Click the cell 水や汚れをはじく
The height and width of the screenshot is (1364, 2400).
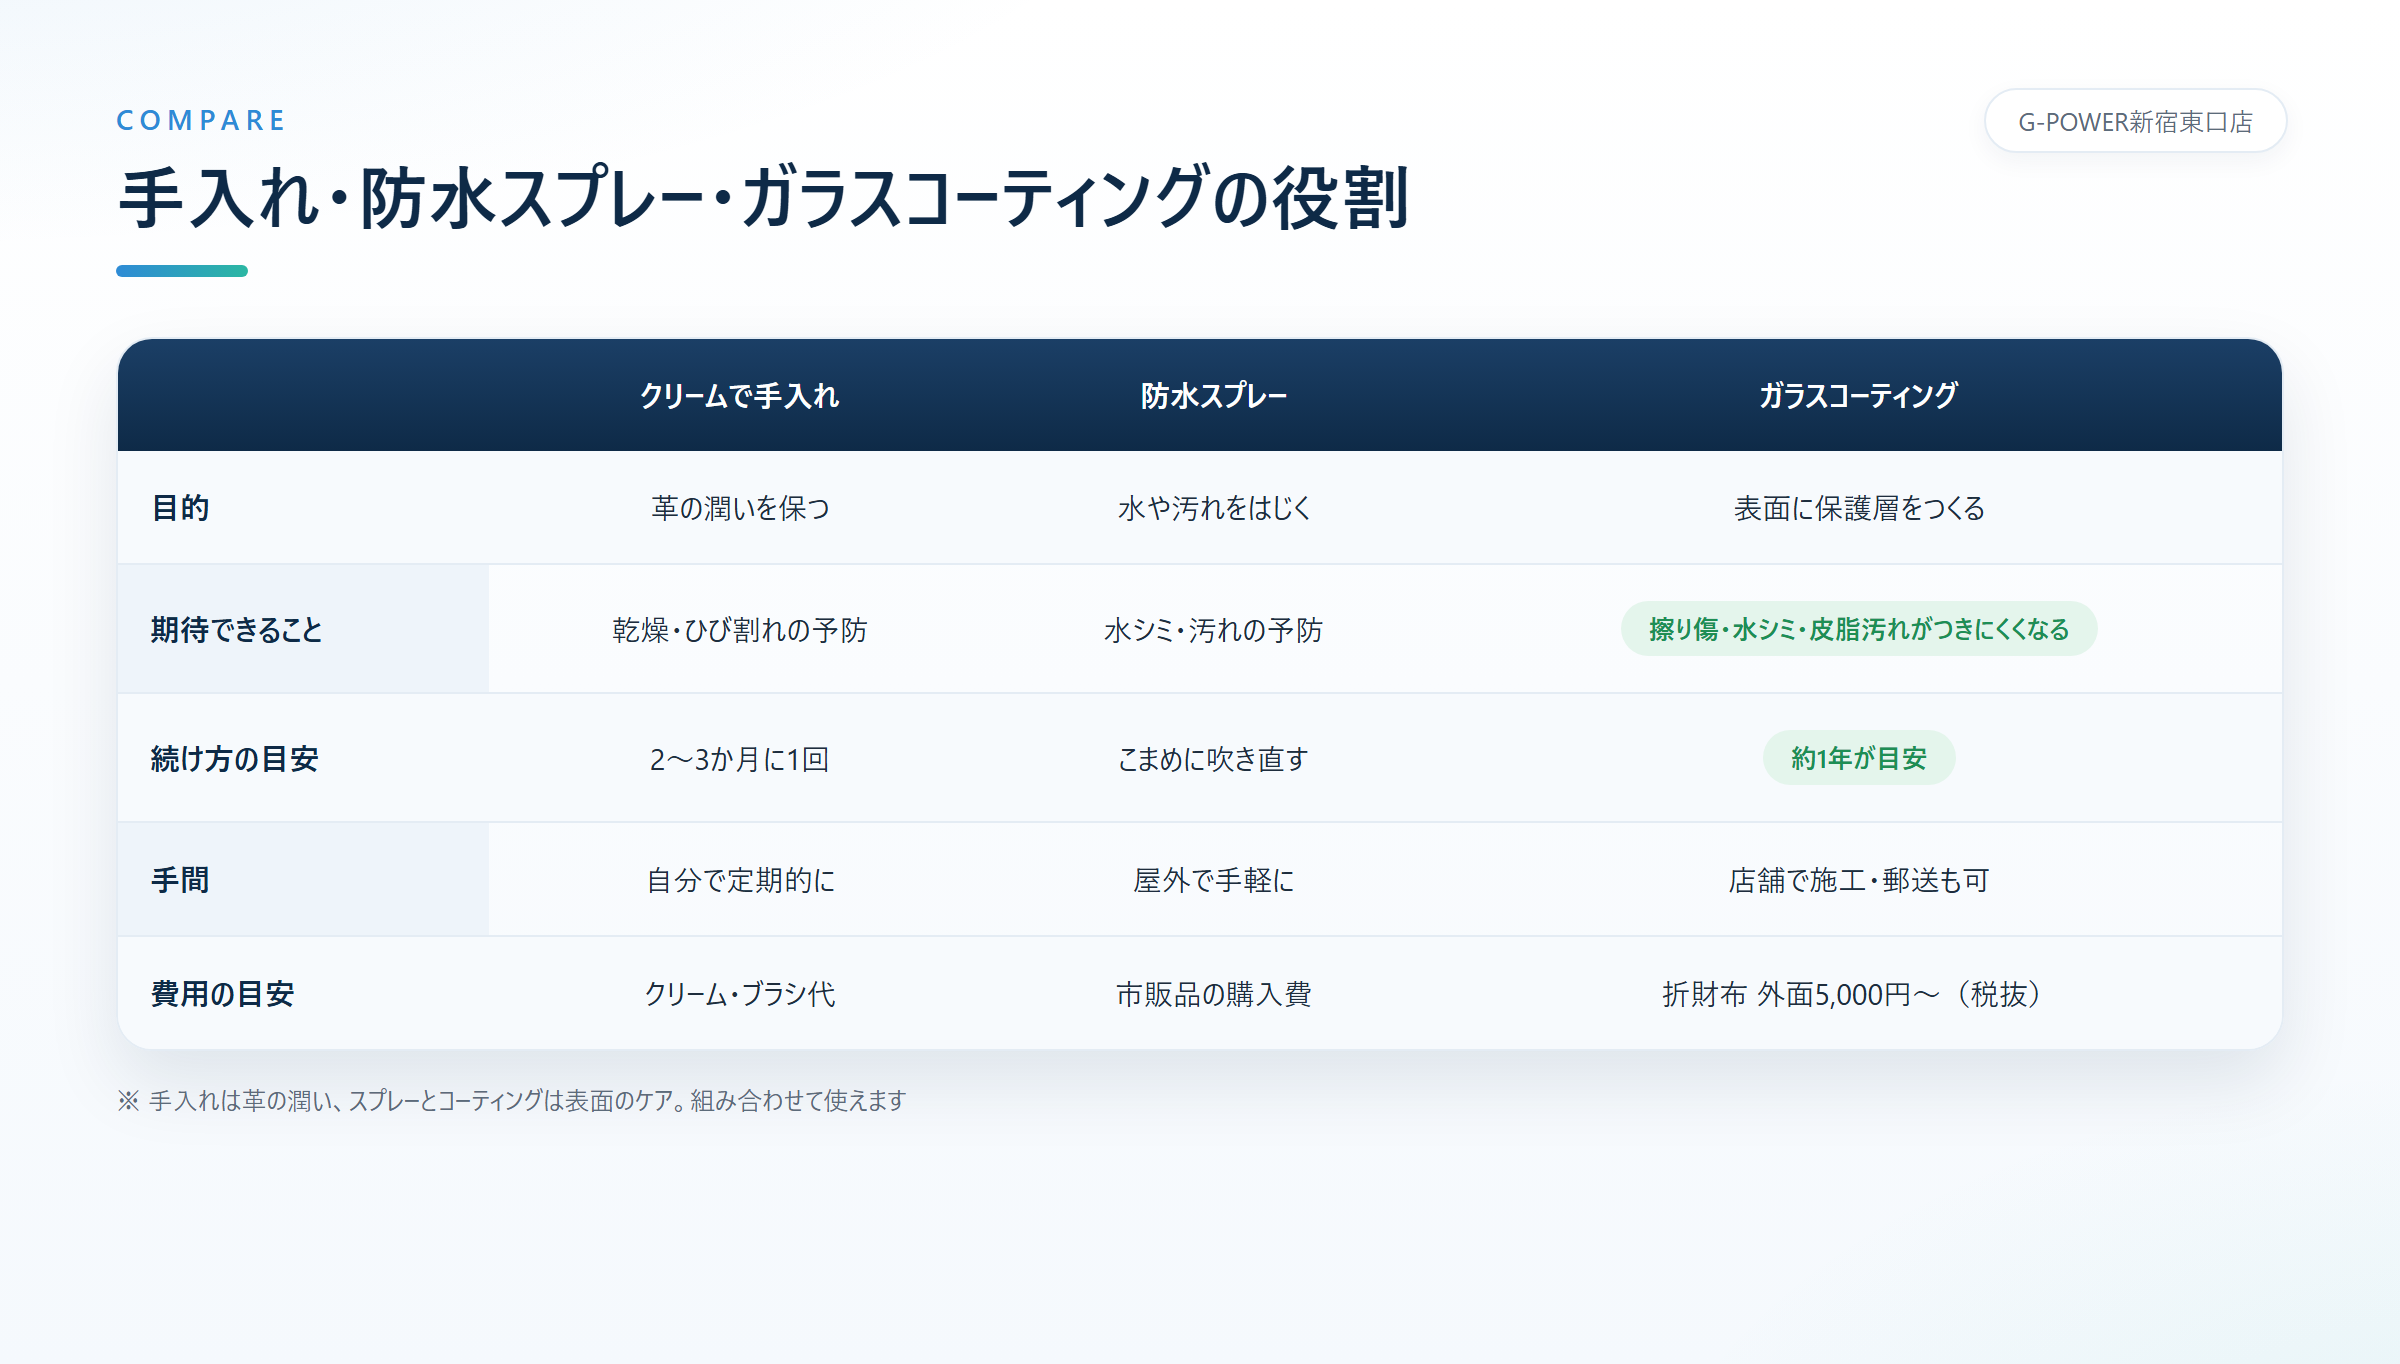1213,508
